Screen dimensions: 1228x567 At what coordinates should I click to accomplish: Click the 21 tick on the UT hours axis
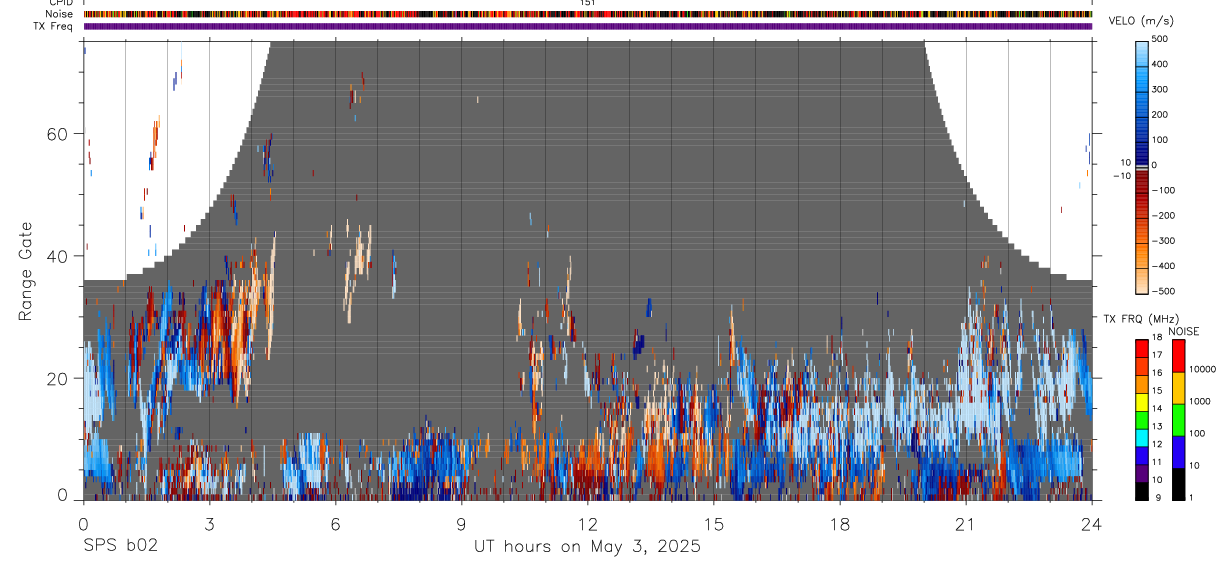[966, 523]
